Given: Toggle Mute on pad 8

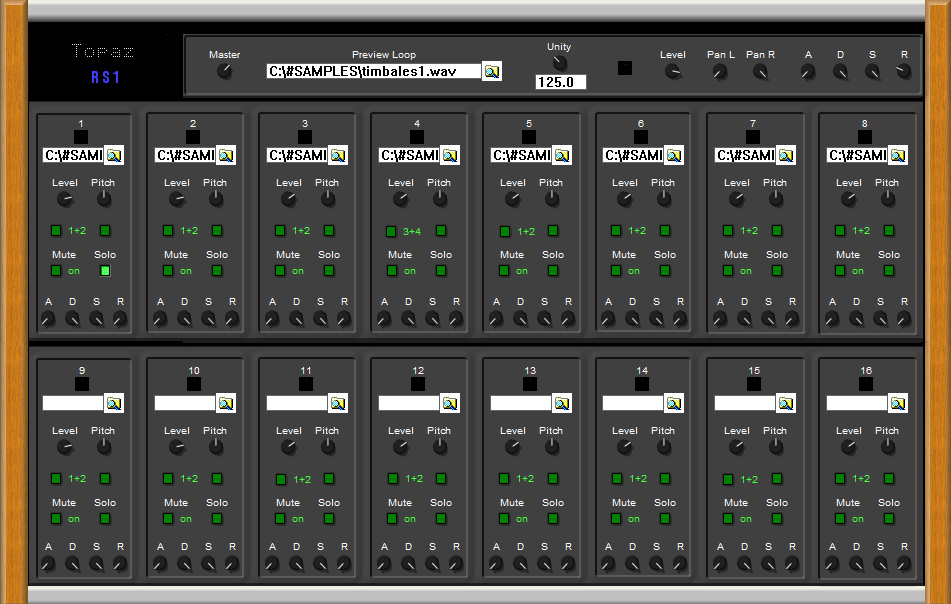Looking at the screenshot, I should tap(840, 270).
